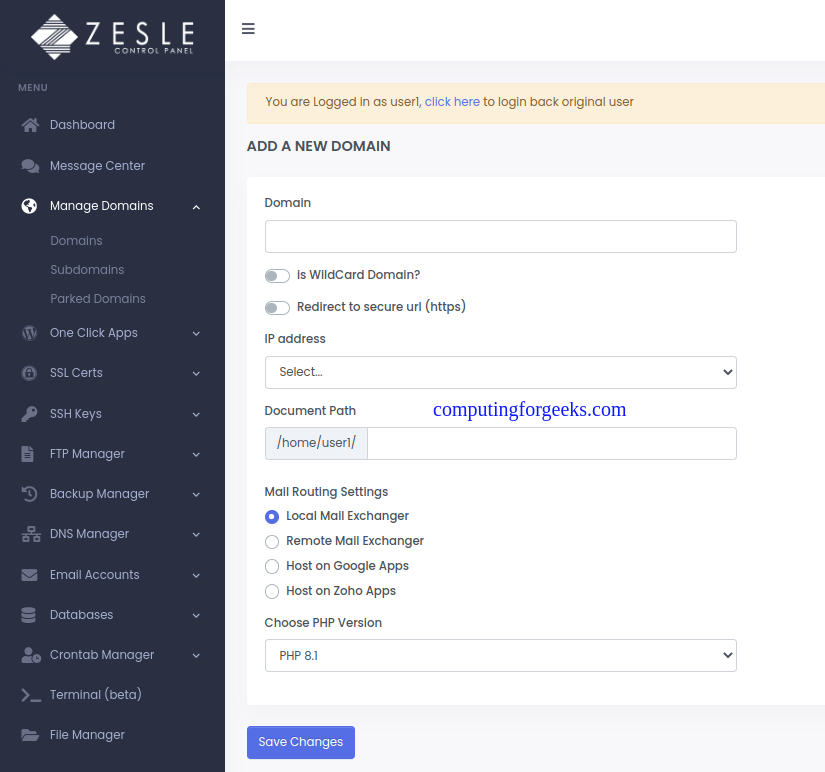Choose Host on Google Apps option

pyautogui.click(x=272, y=566)
